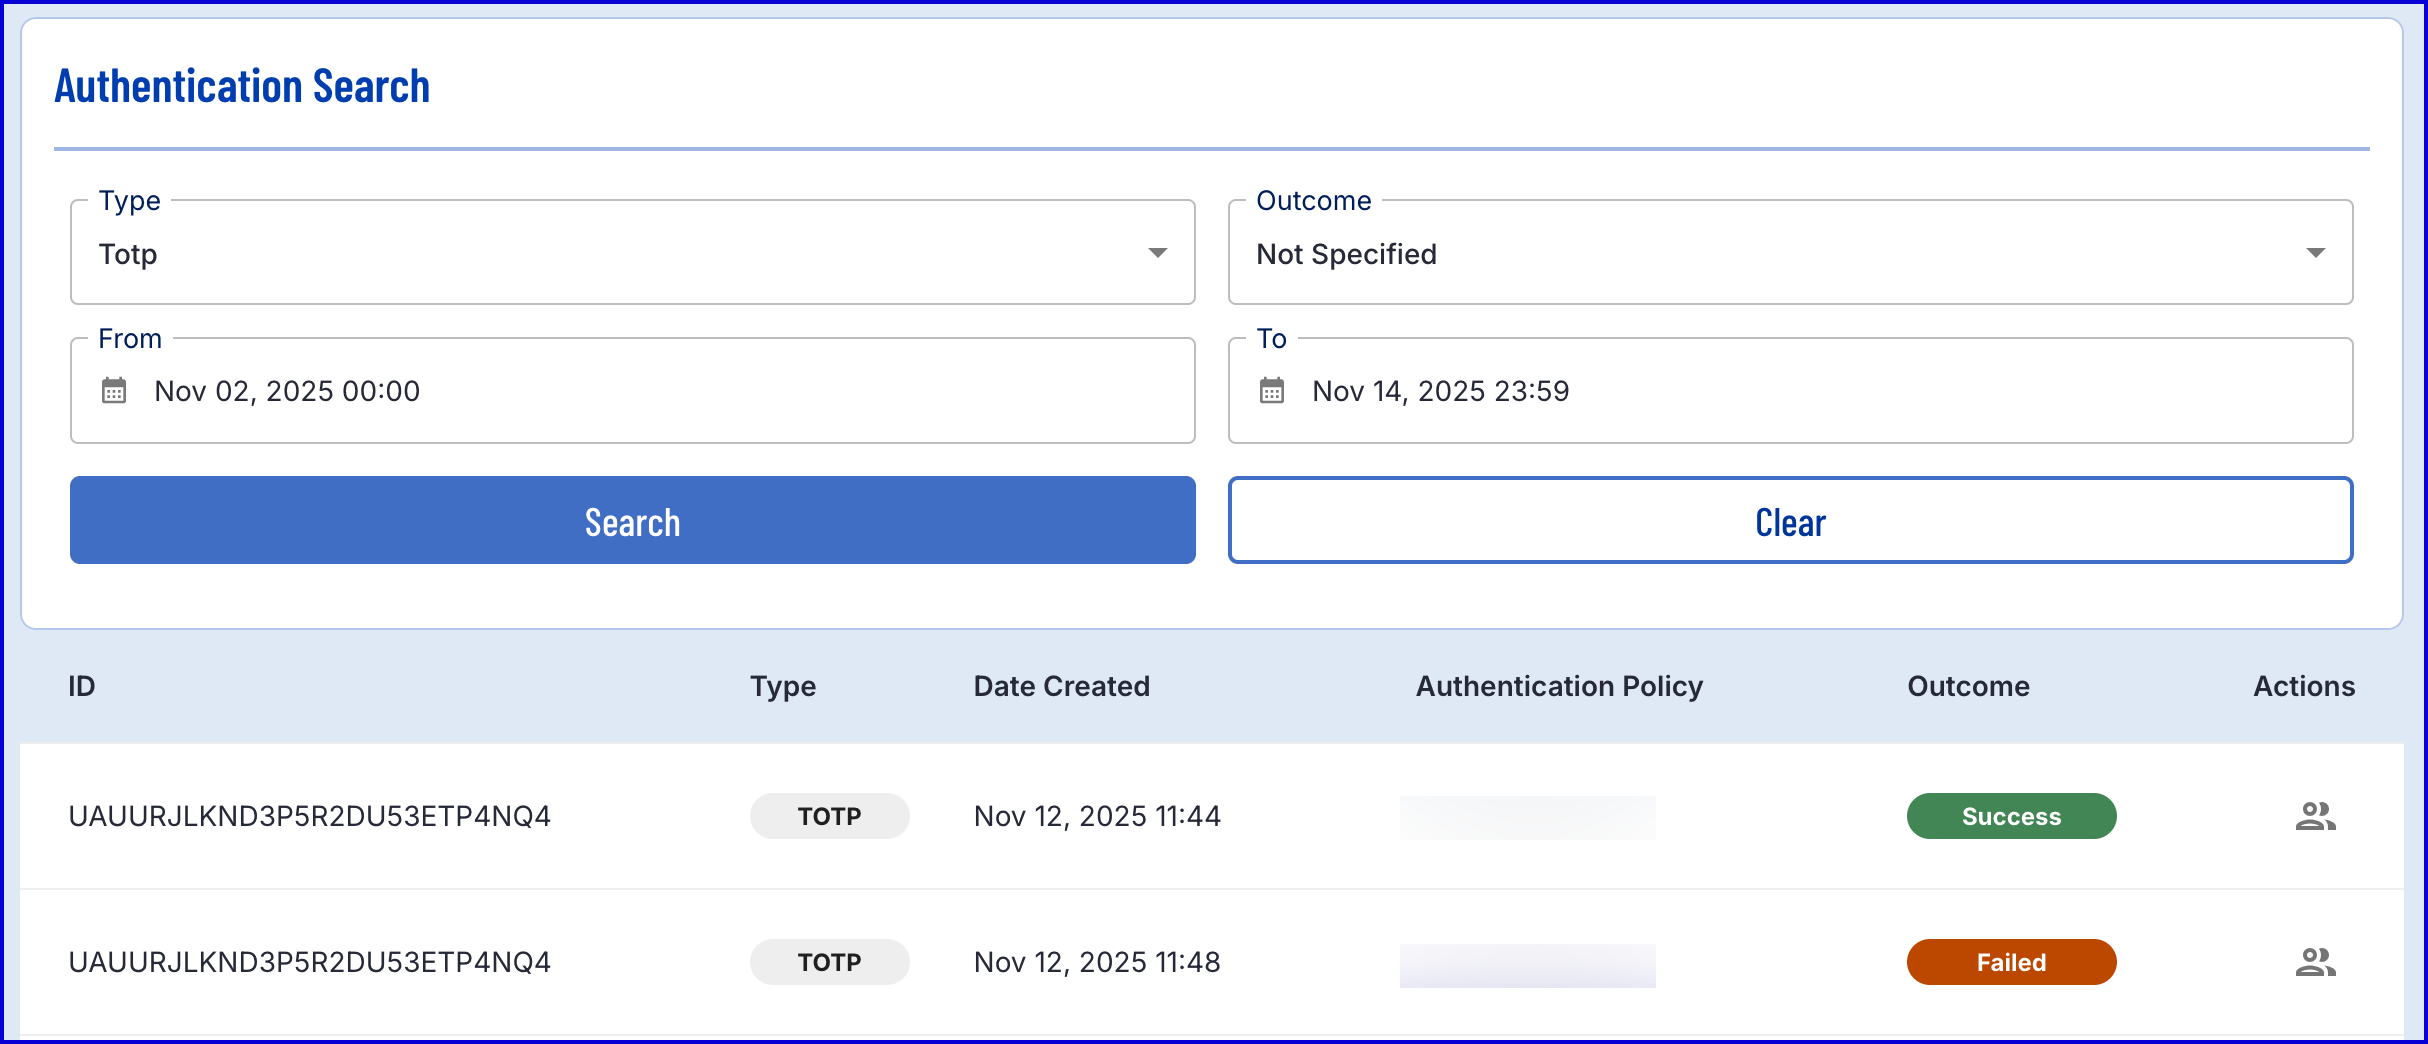Open users action for the Failed row
This screenshot has width=2428, height=1044.
[x=2315, y=963]
